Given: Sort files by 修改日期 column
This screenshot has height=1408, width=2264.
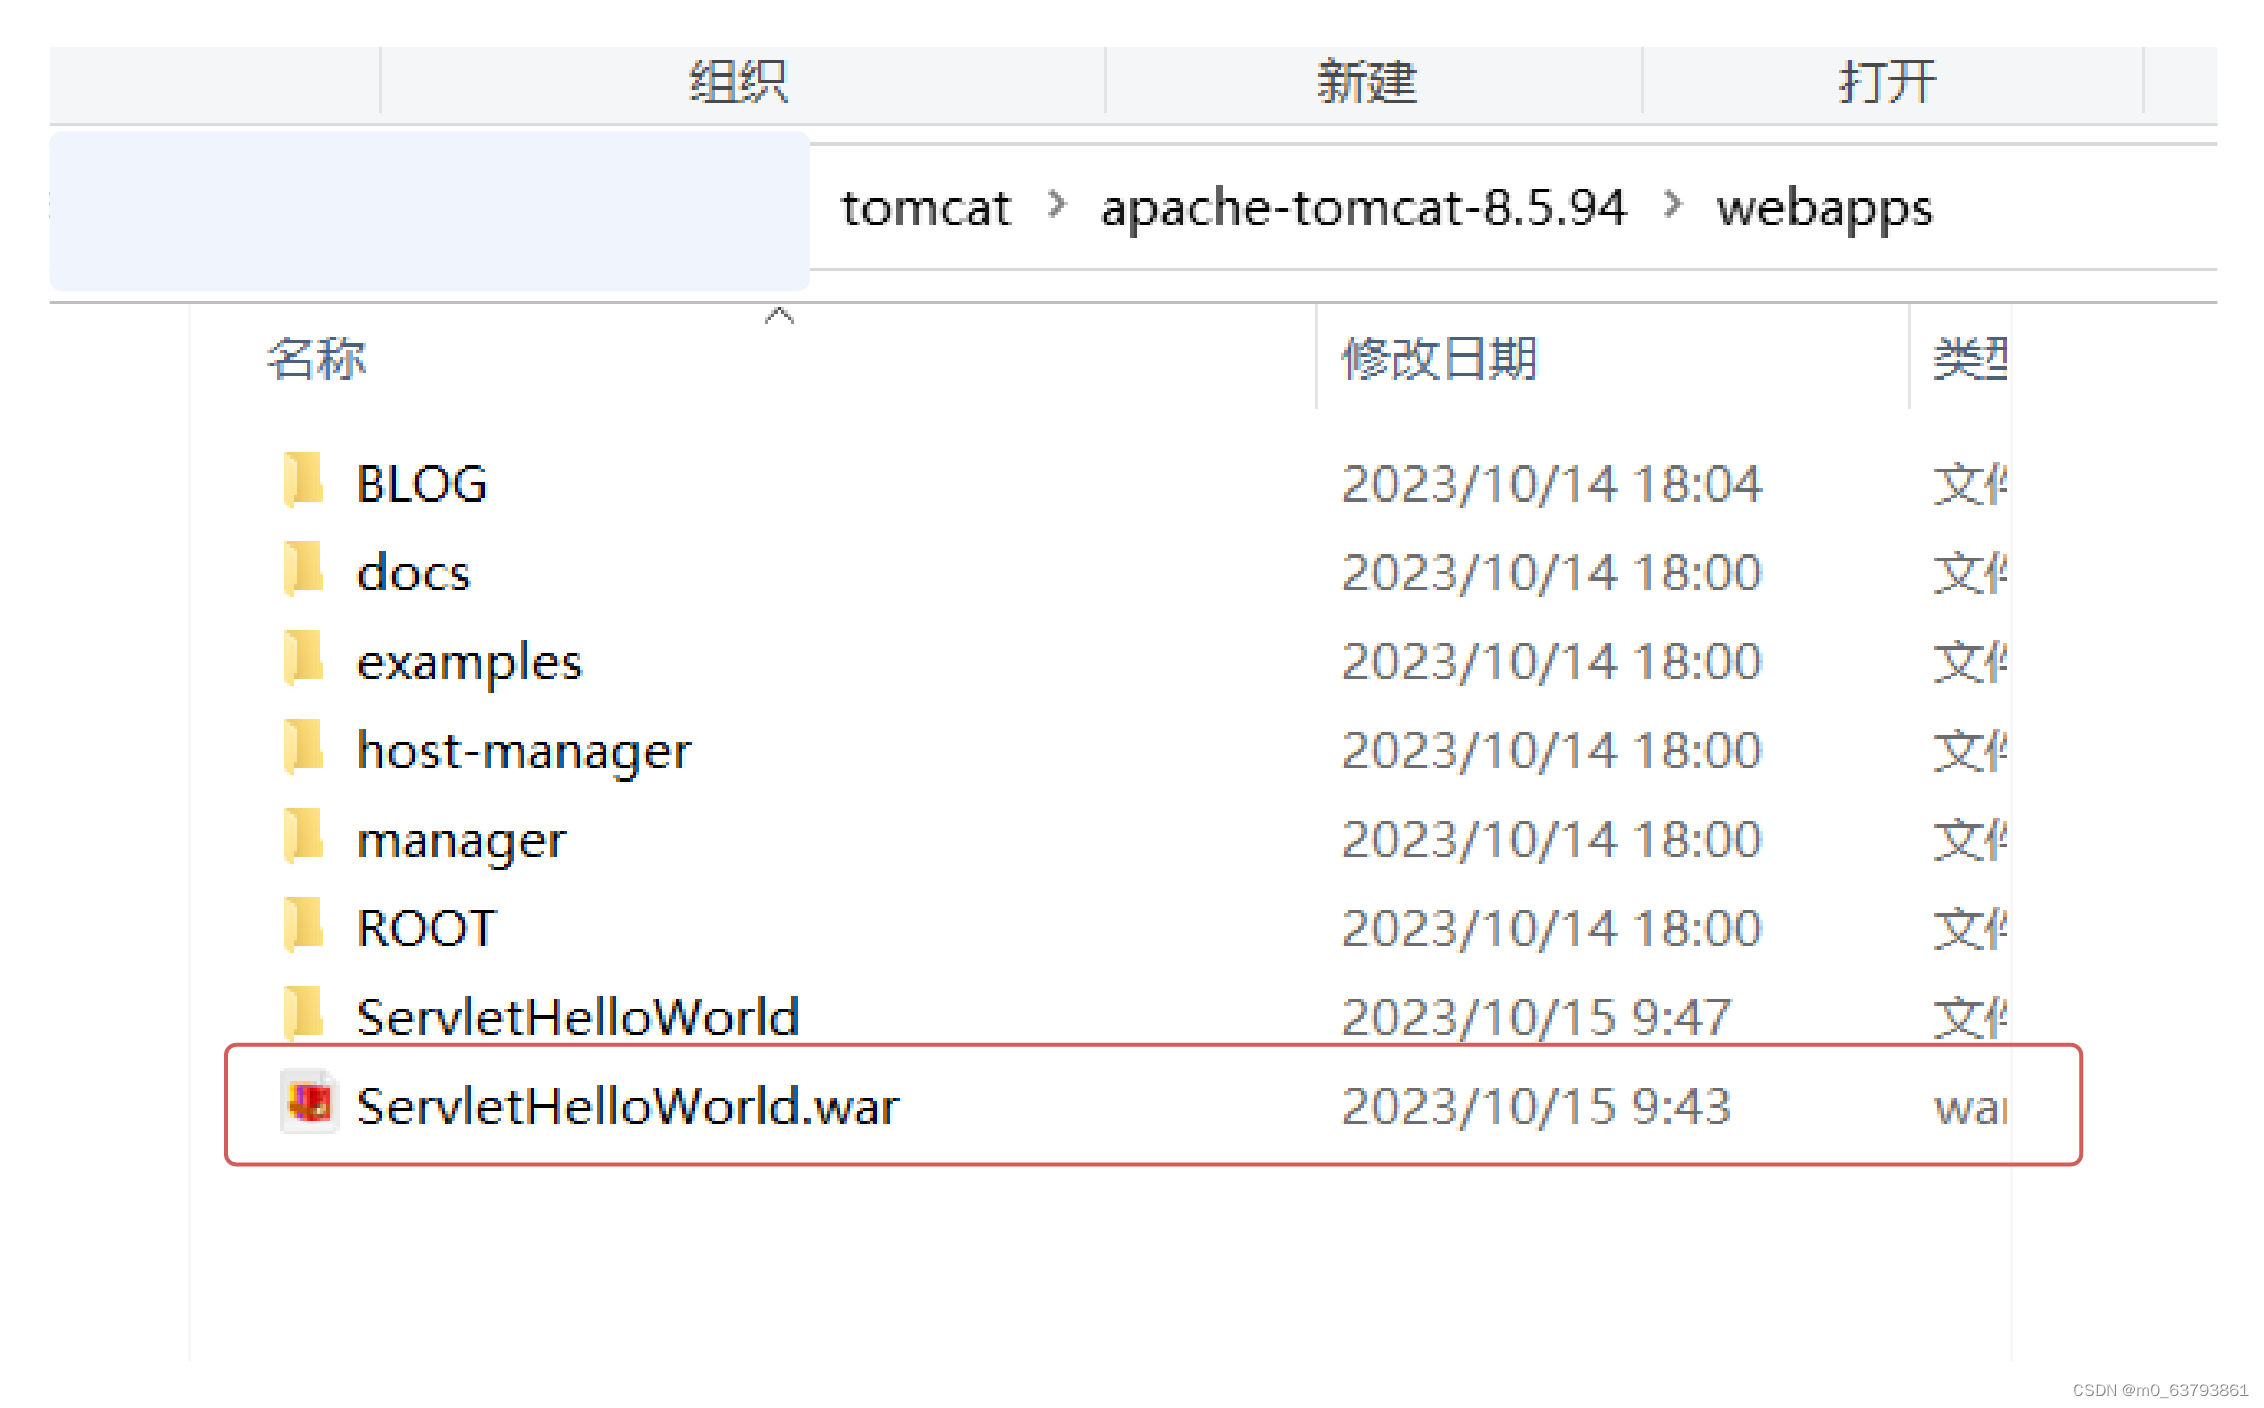Looking at the screenshot, I should coord(1440,358).
